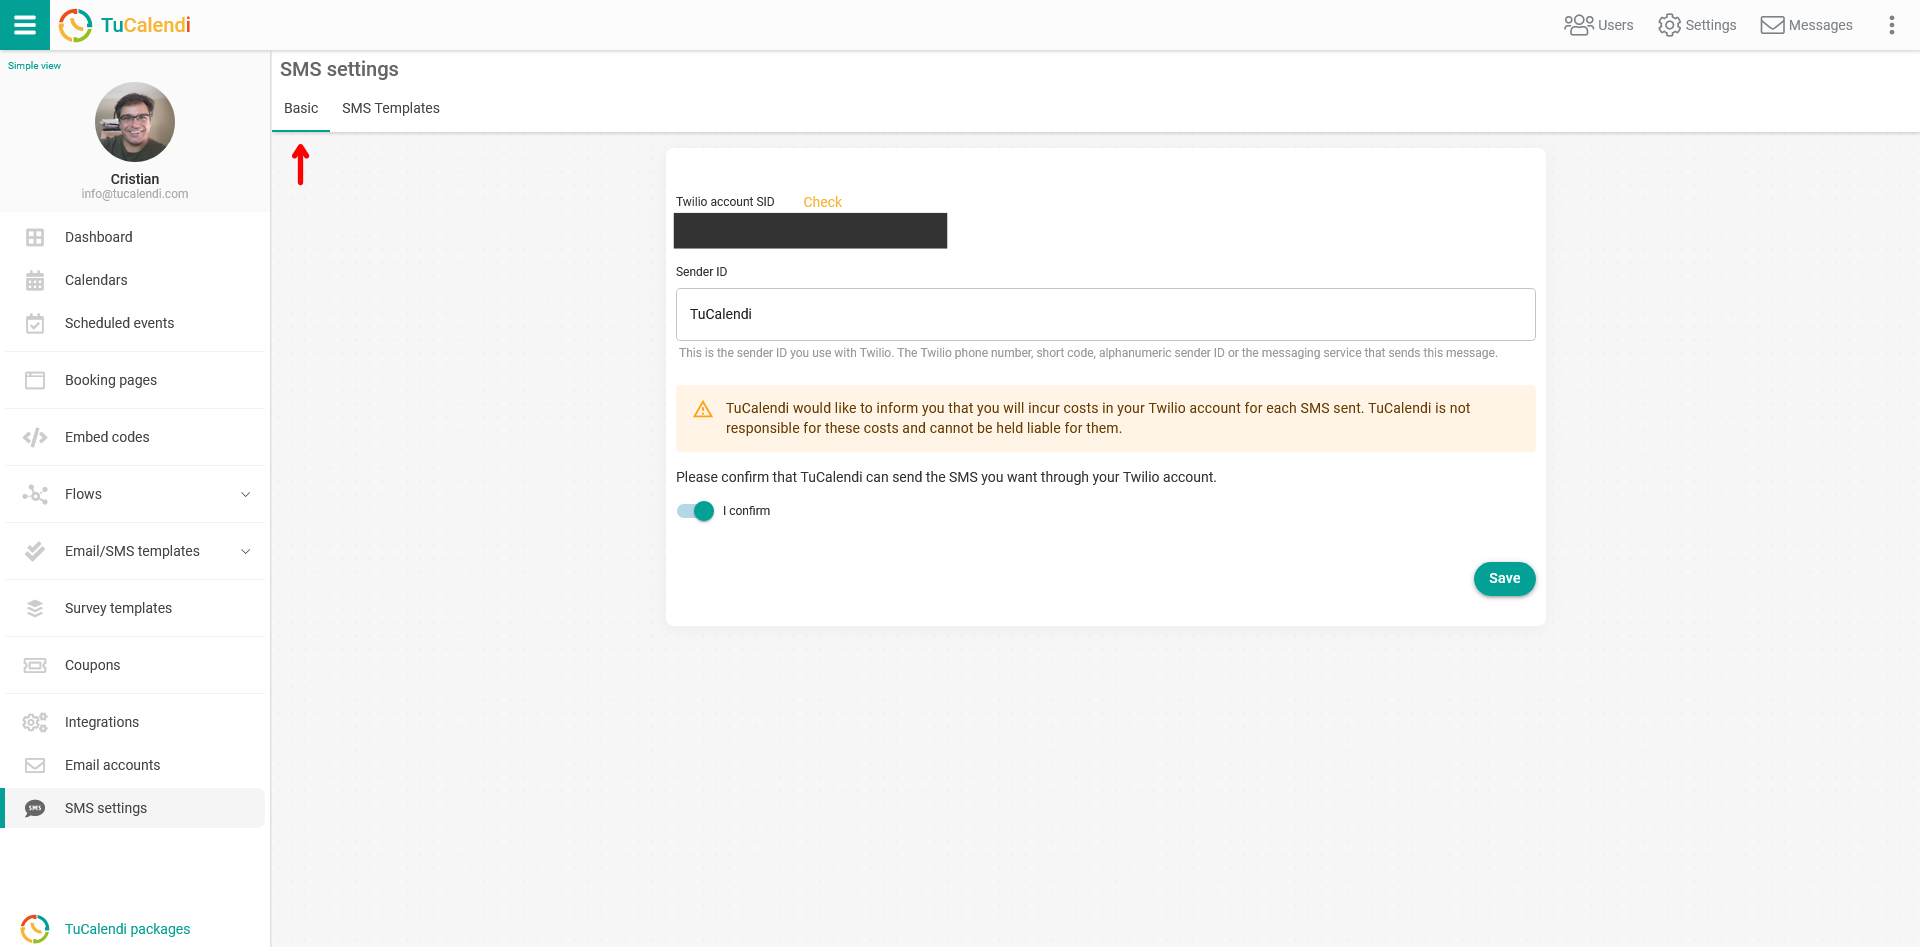The height and width of the screenshot is (947, 1920).
Task: Open the hamburger menu
Action: coord(25,25)
